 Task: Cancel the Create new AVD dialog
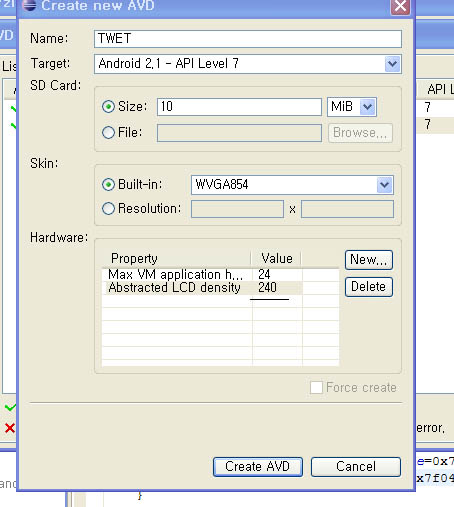(356, 467)
